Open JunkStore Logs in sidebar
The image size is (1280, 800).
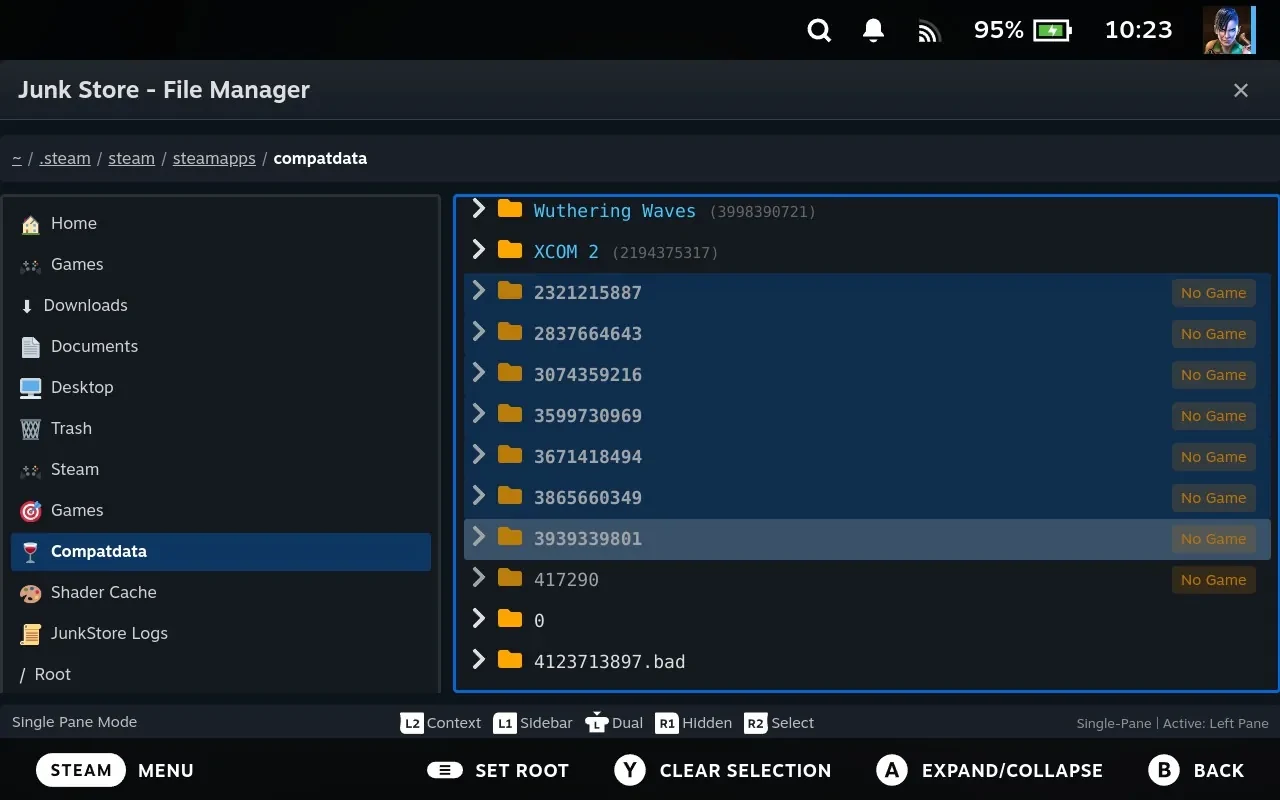(x=221, y=634)
